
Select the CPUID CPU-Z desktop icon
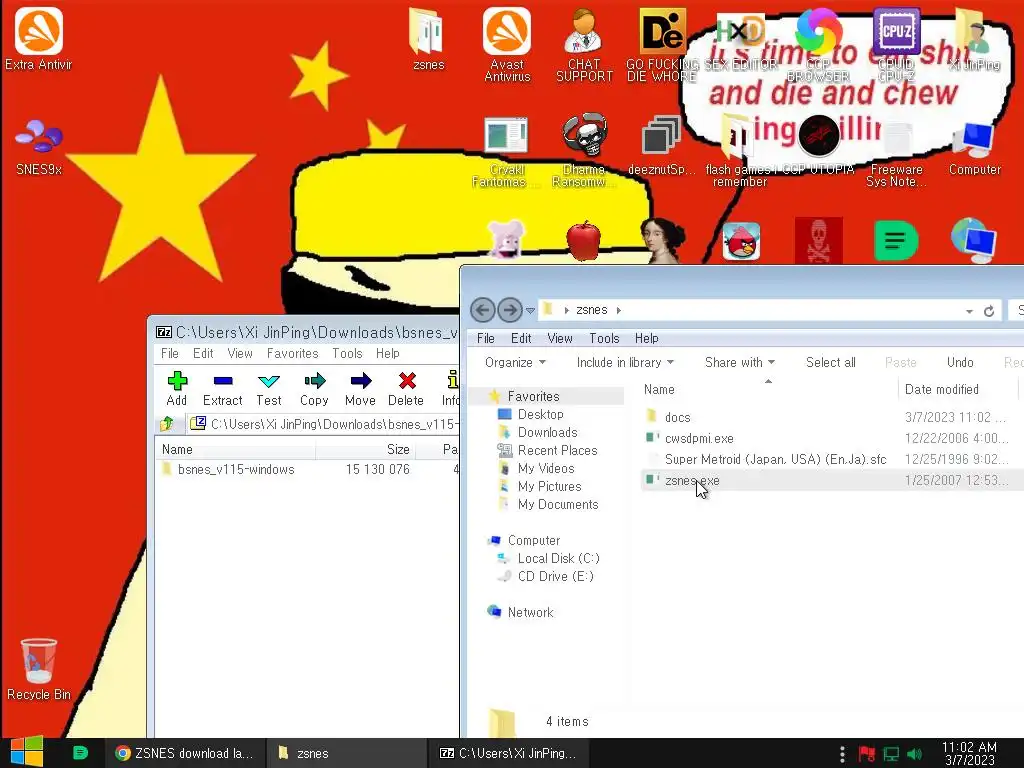click(x=897, y=44)
